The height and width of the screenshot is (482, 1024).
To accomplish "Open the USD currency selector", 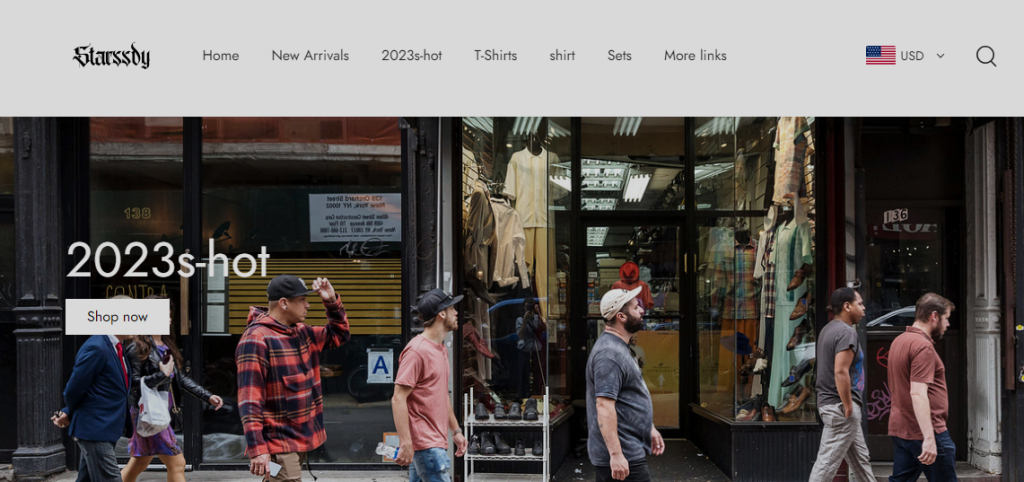I will tap(905, 56).
